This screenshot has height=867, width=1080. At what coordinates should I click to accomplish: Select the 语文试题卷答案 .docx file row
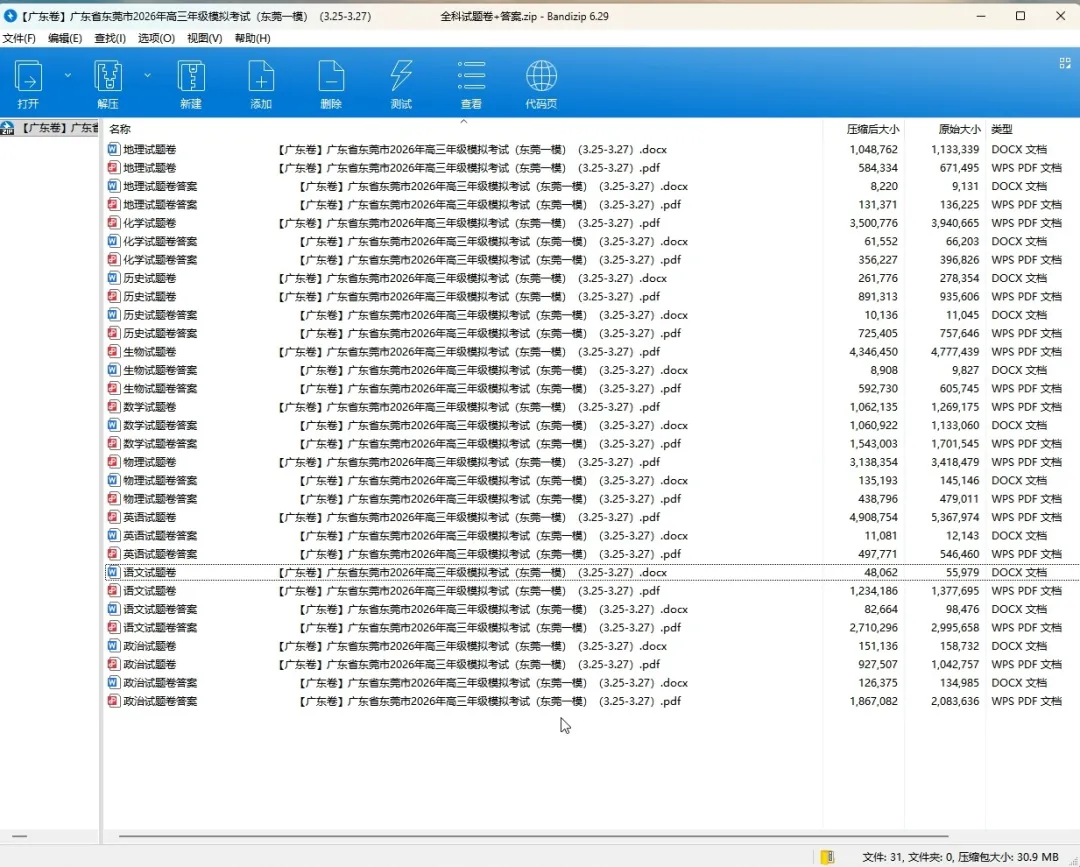pos(592,609)
